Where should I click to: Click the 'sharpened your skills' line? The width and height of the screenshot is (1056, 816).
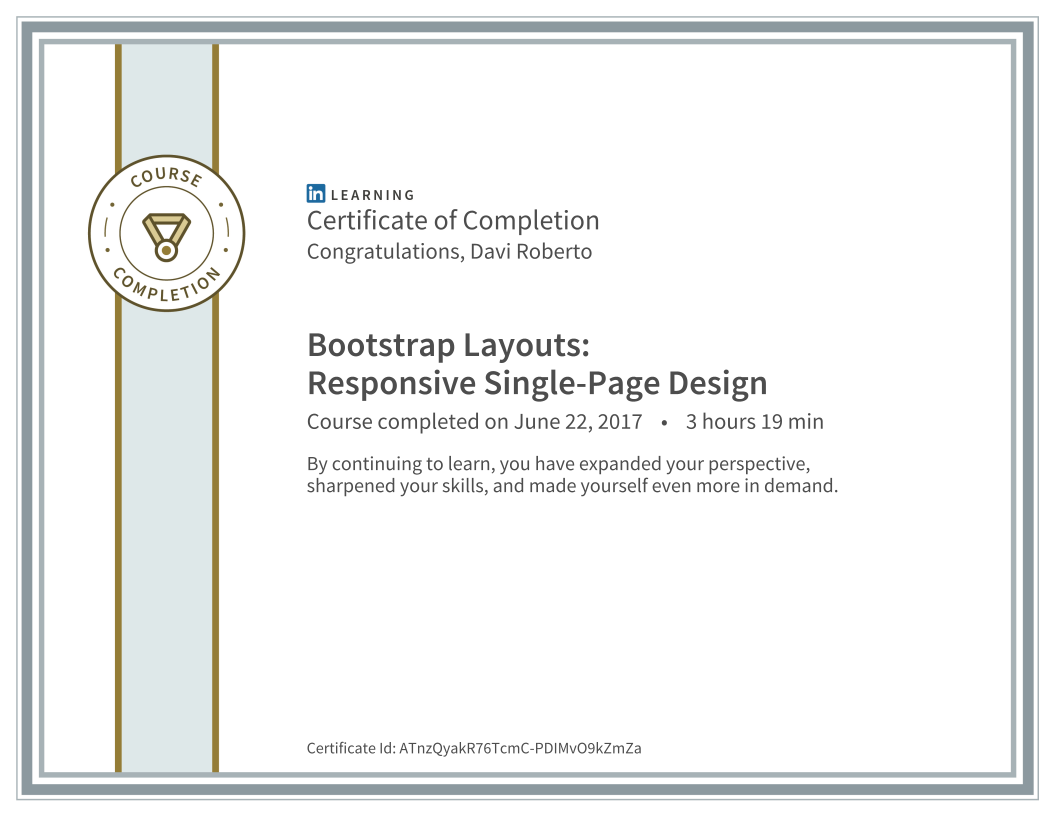coord(572,485)
